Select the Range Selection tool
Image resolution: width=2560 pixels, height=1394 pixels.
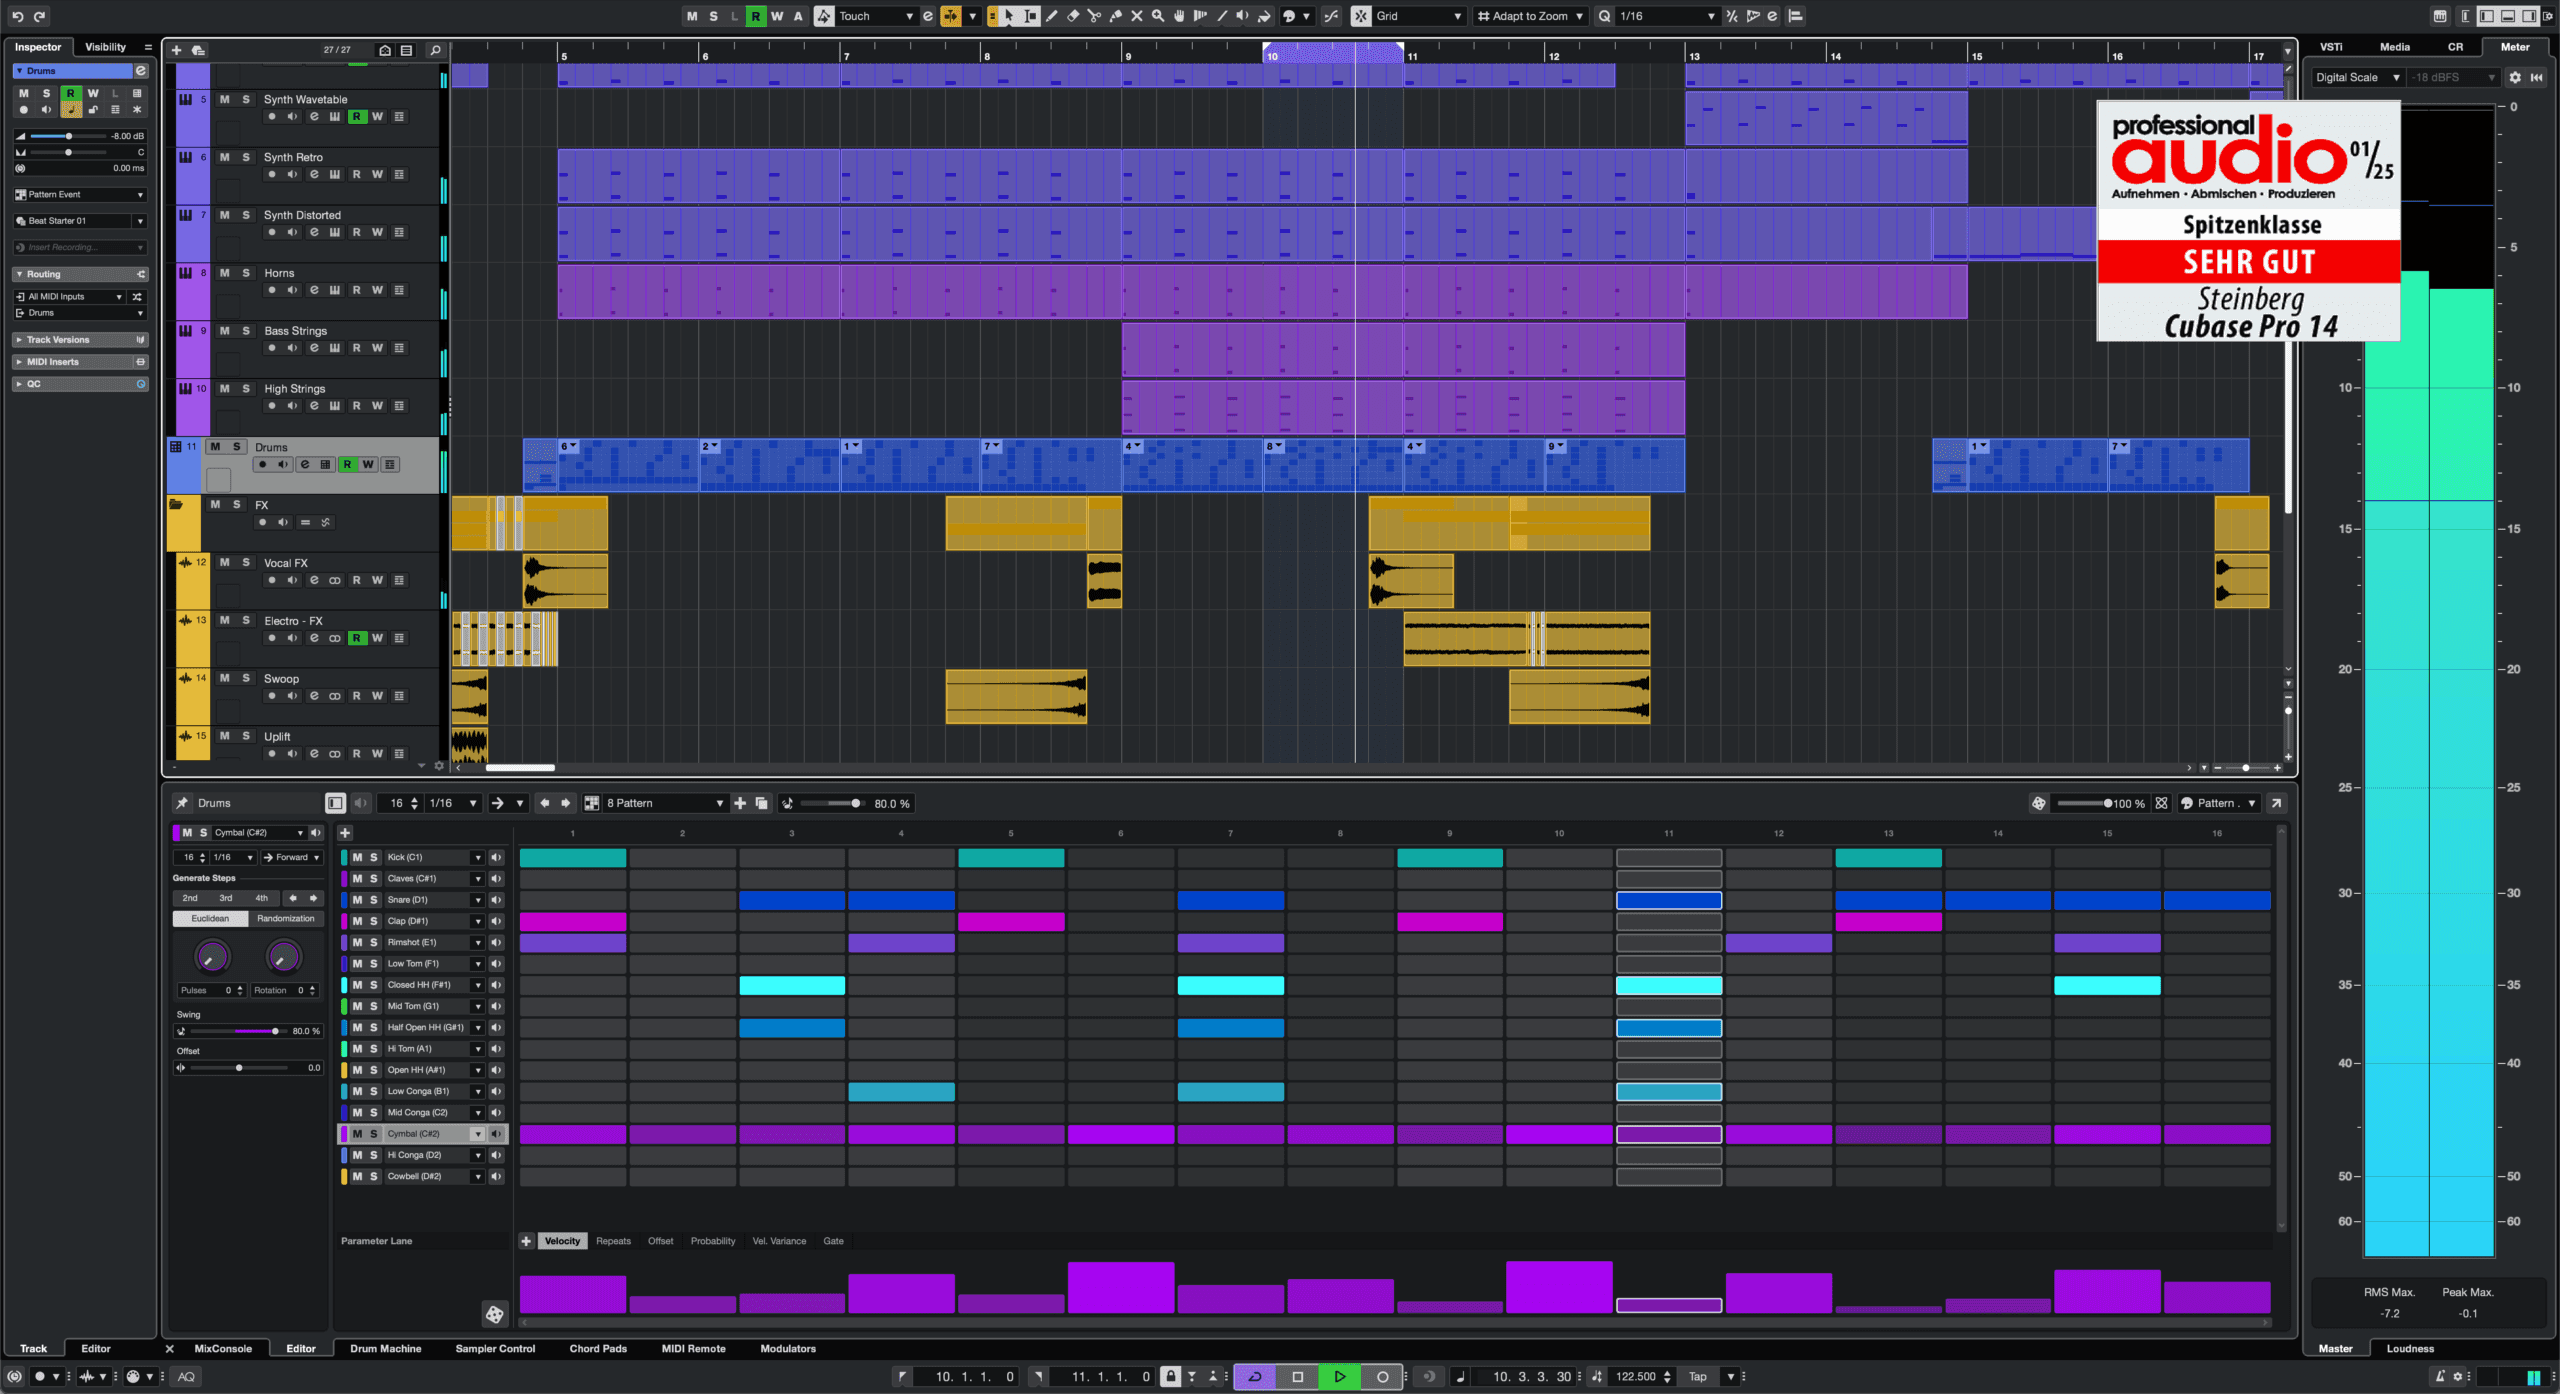1031,16
